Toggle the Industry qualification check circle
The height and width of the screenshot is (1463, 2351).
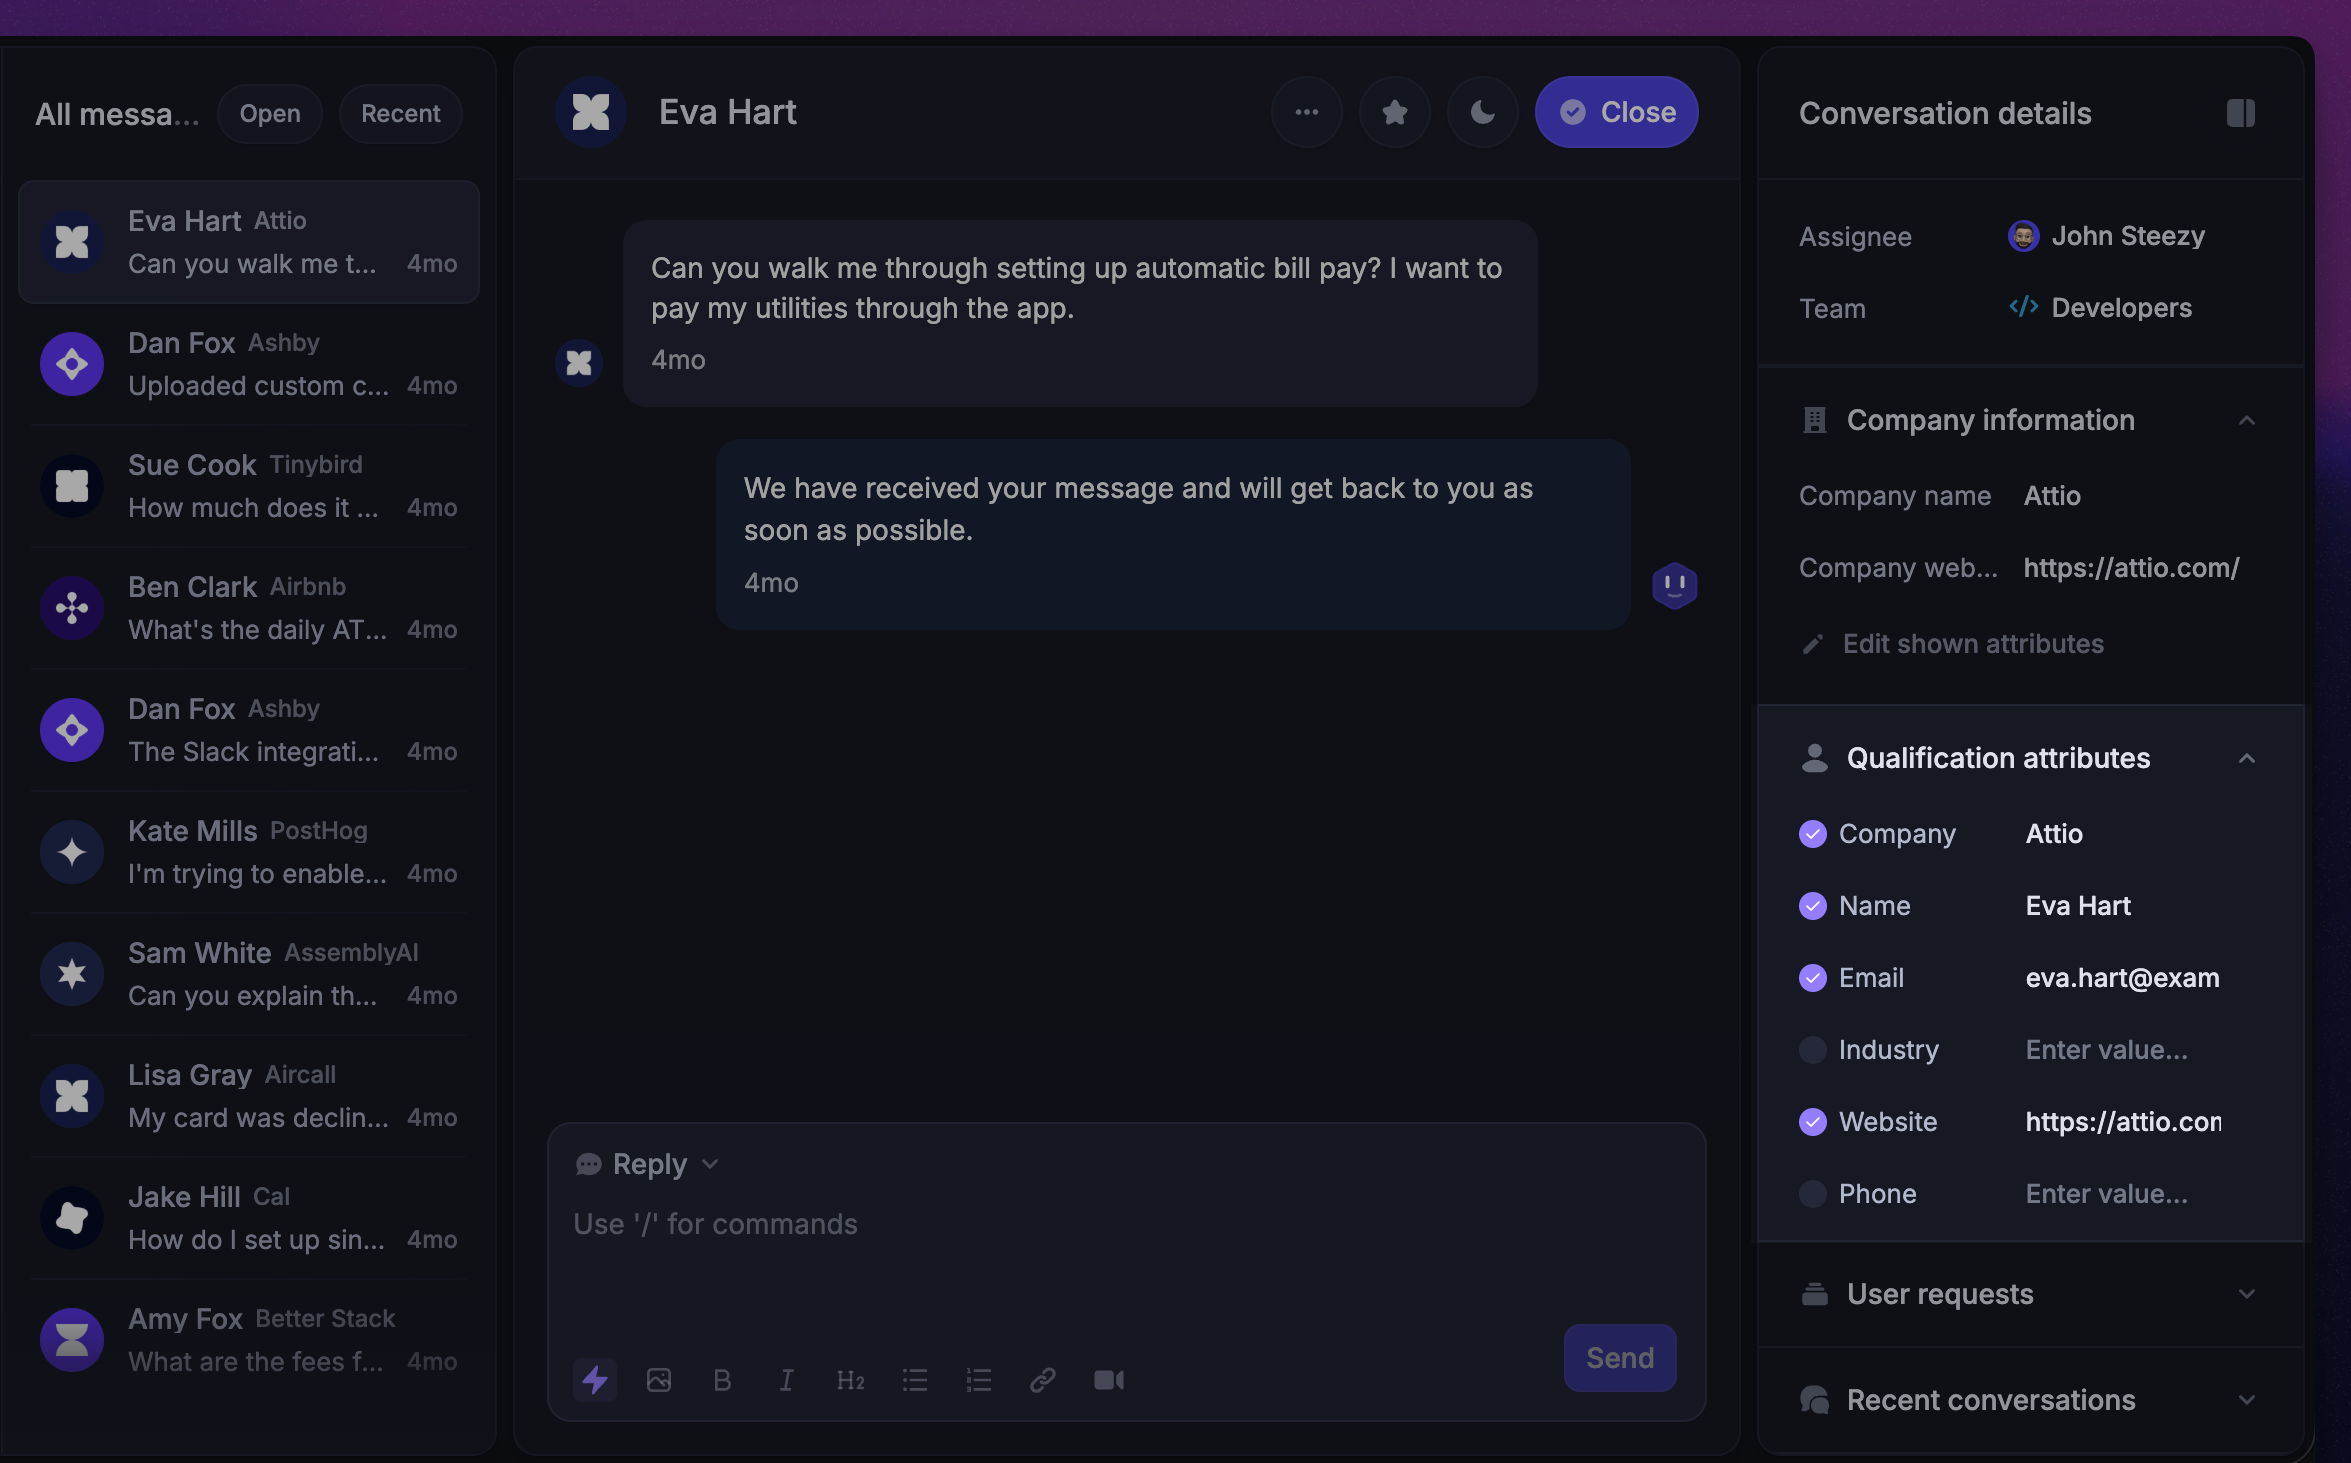pos(1812,1049)
